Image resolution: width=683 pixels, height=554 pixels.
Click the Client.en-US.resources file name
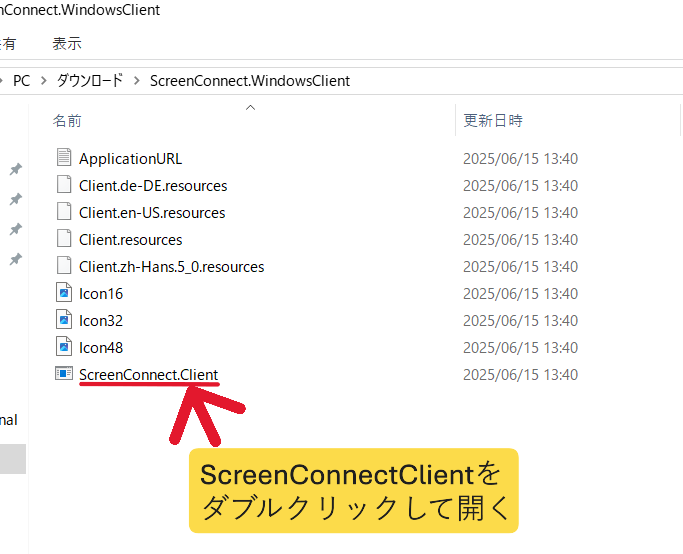[152, 213]
